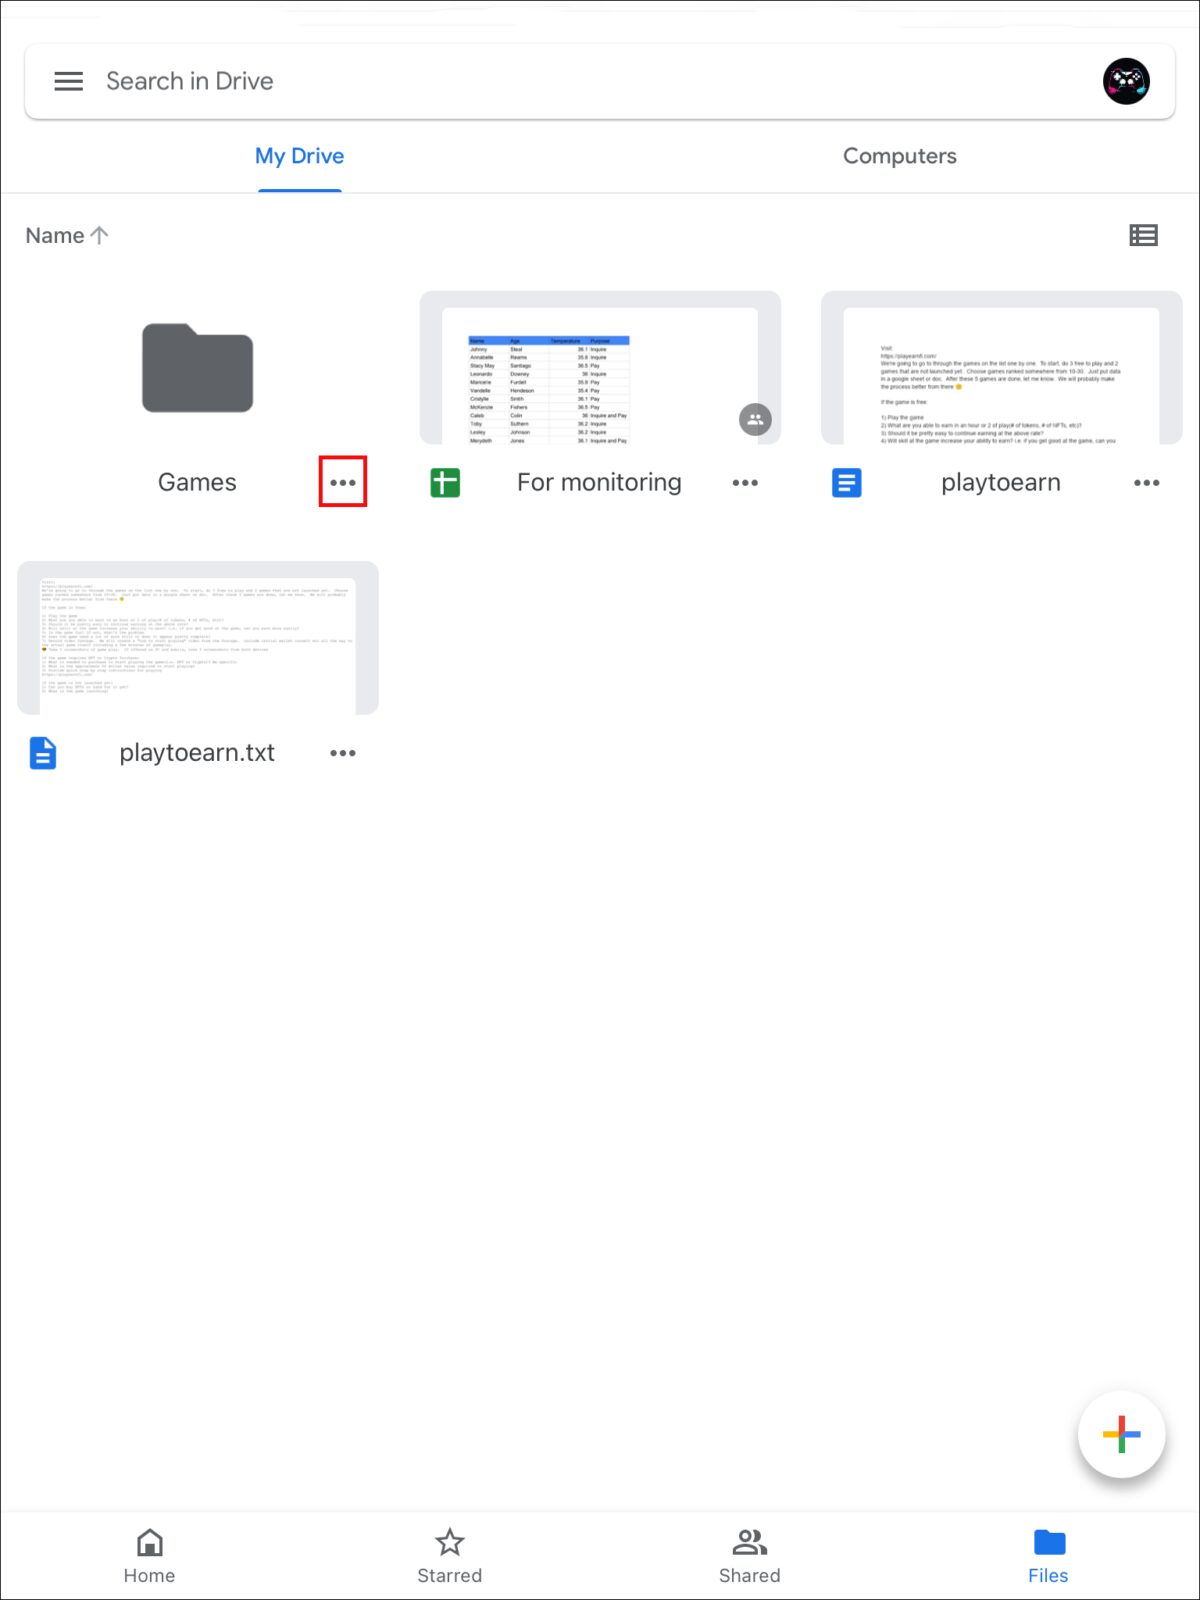Open the hamburger navigation menu

(68, 81)
